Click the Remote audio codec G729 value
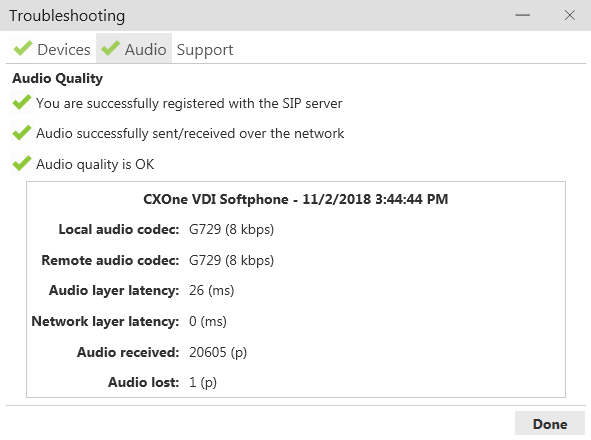The image size is (591, 440). (x=231, y=260)
